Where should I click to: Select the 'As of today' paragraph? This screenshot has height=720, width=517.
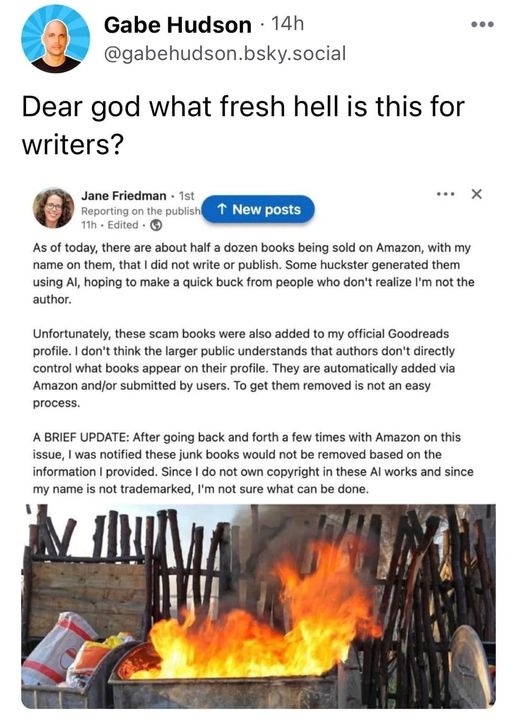pyautogui.click(x=253, y=273)
